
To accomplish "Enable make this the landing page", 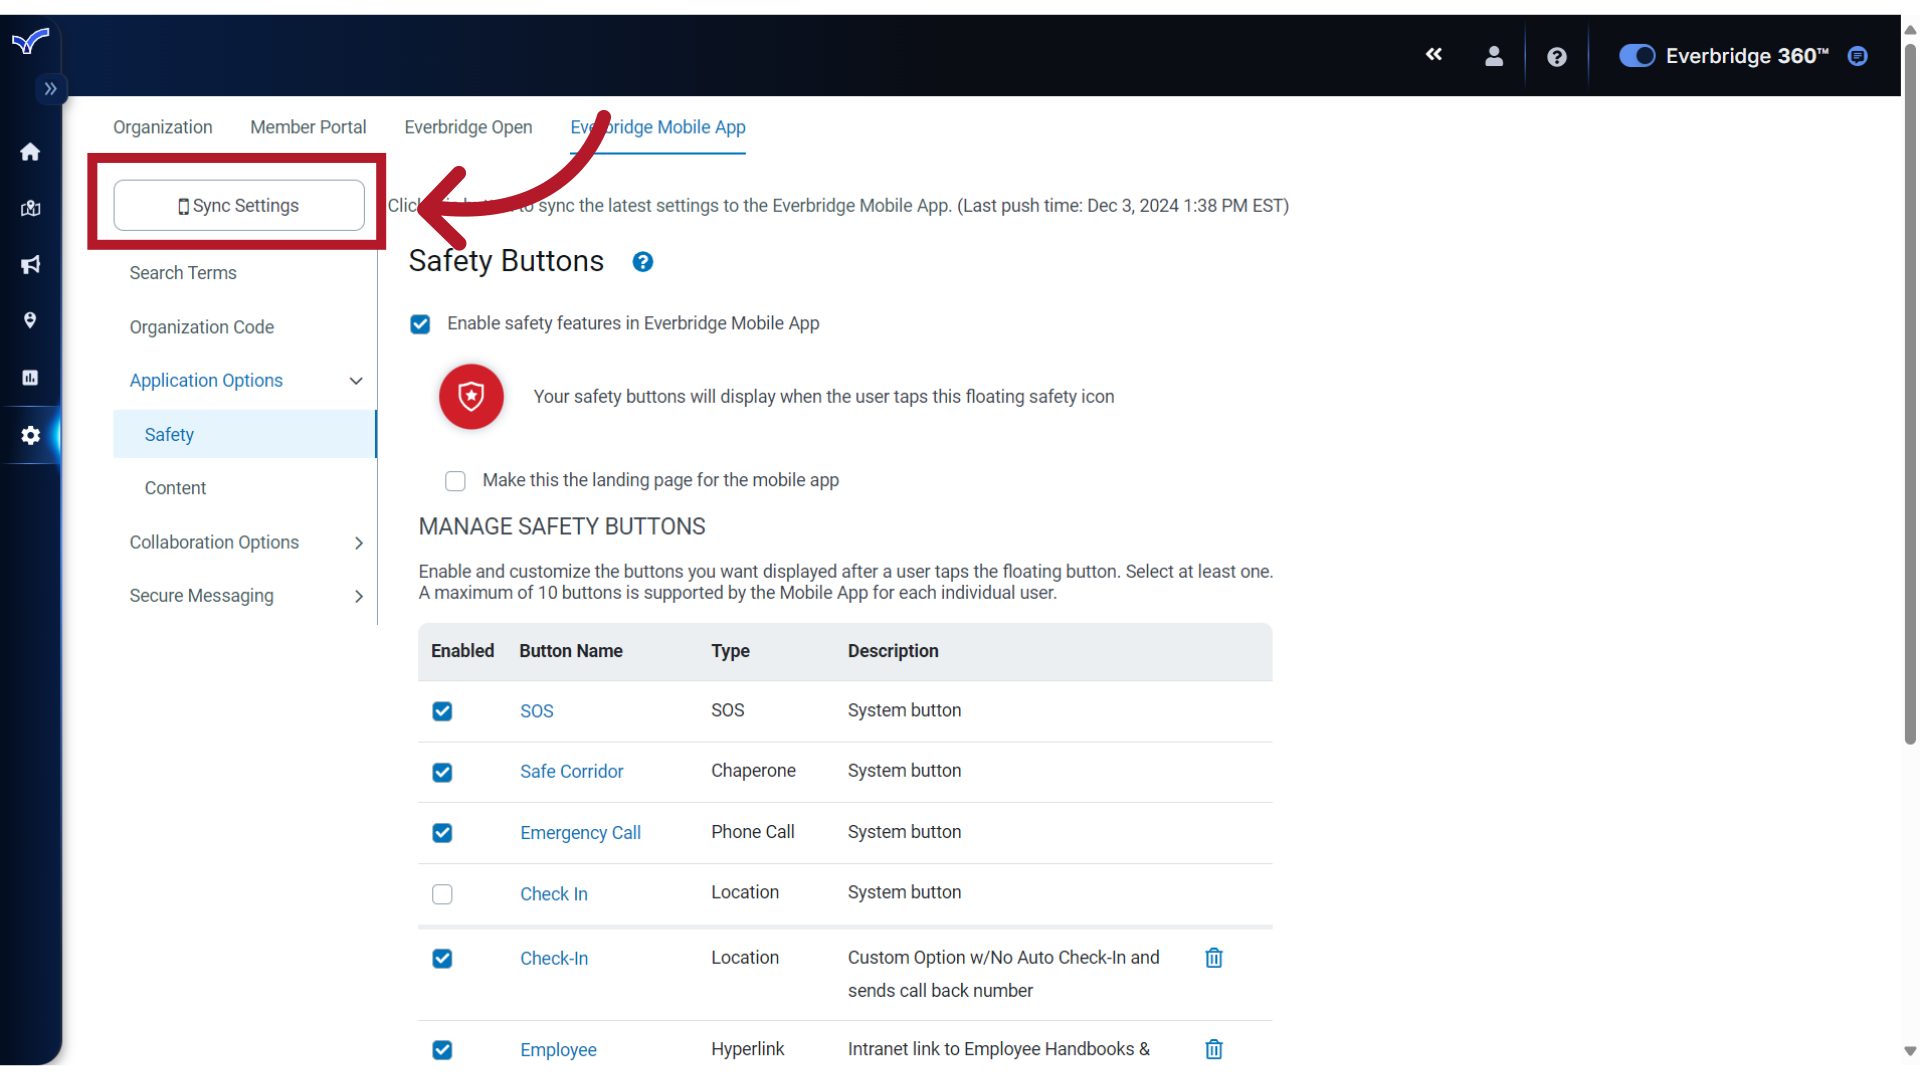I will (x=458, y=479).
